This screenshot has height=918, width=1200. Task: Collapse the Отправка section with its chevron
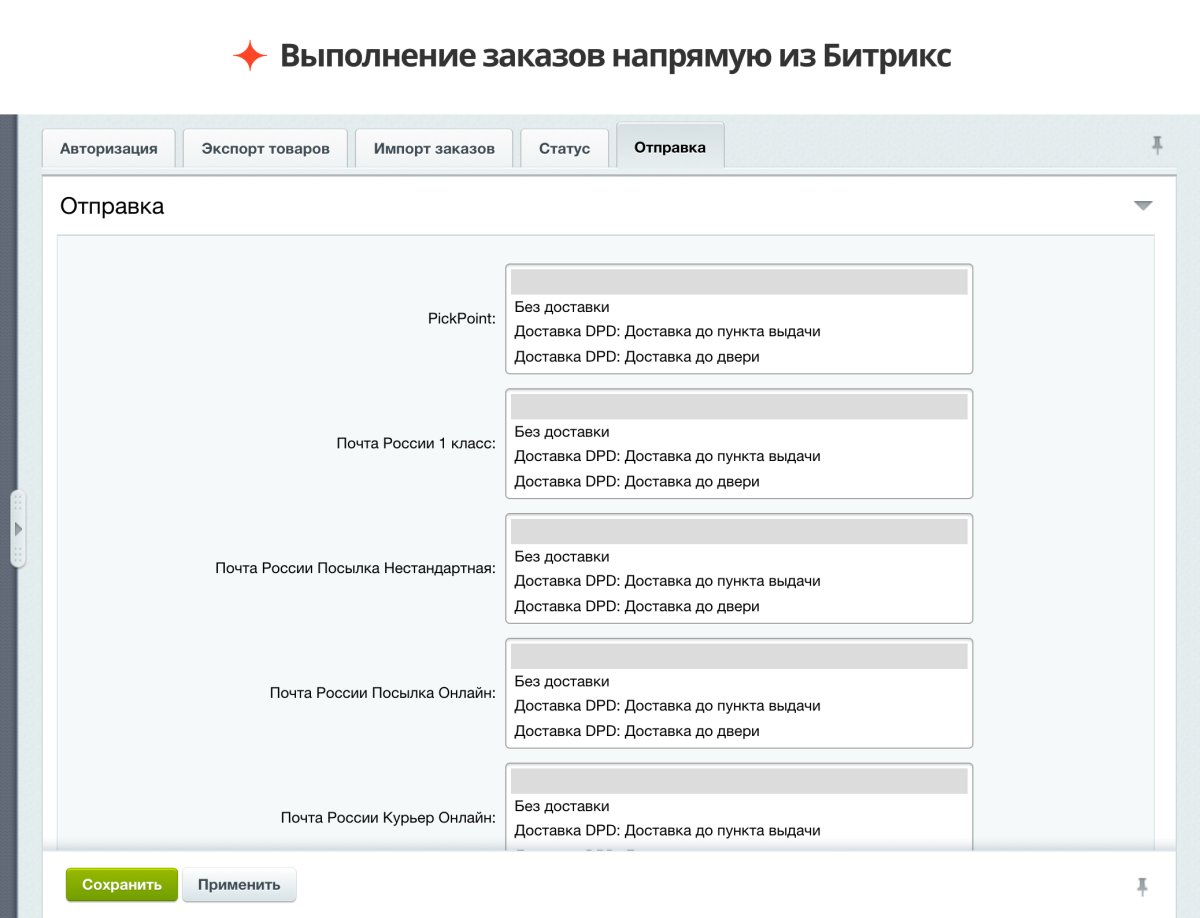(x=1144, y=204)
